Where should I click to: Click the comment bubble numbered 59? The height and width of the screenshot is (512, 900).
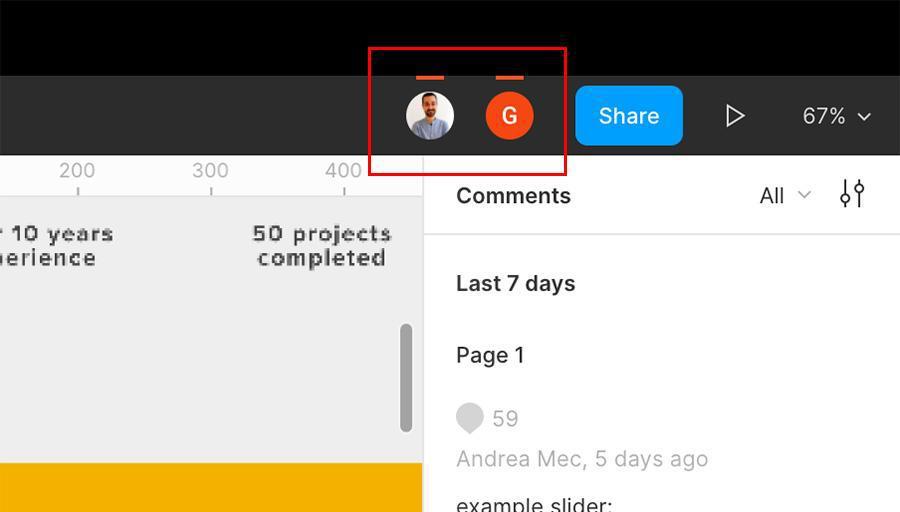tap(470, 418)
